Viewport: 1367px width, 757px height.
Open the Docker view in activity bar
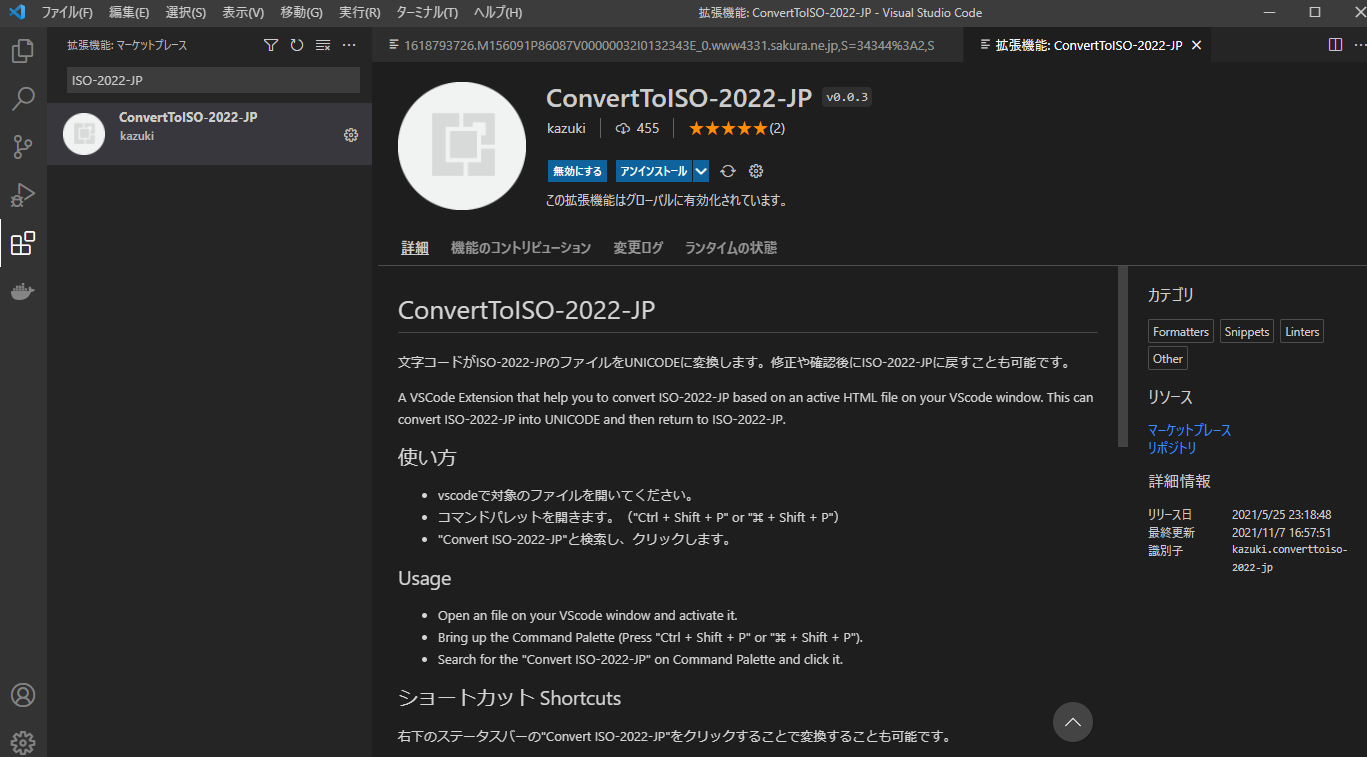click(22, 291)
